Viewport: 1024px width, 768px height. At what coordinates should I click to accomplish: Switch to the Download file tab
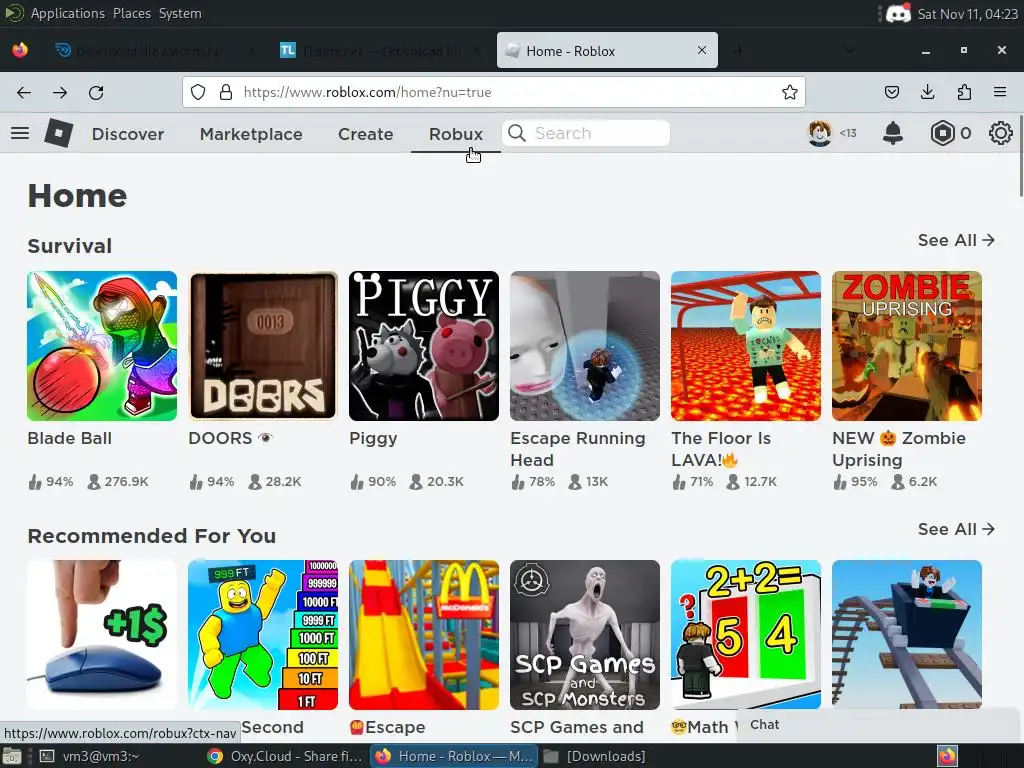tap(153, 50)
